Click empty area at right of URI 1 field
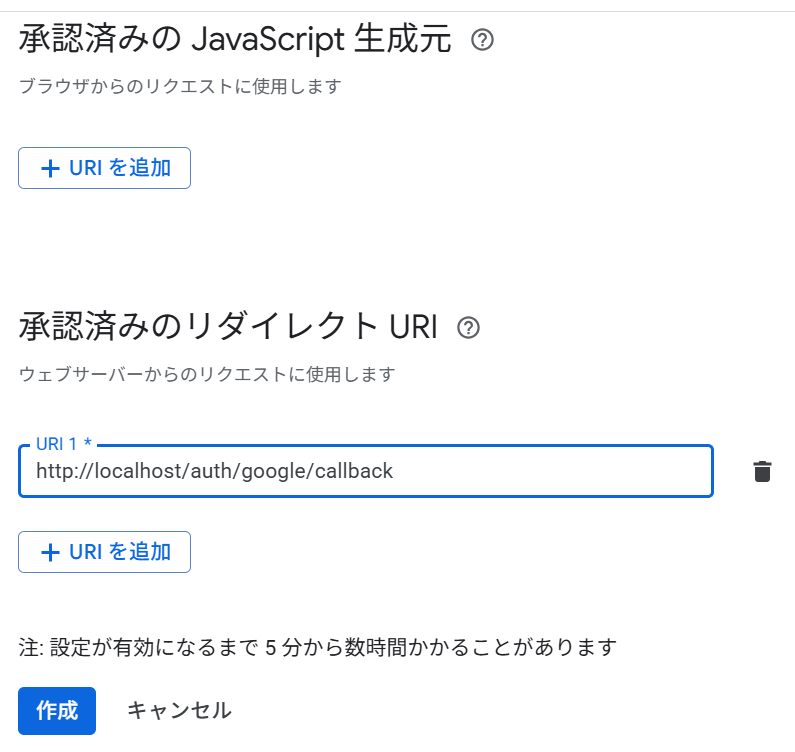The width and height of the screenshot is (795, 752). click(x=553, y=471)
